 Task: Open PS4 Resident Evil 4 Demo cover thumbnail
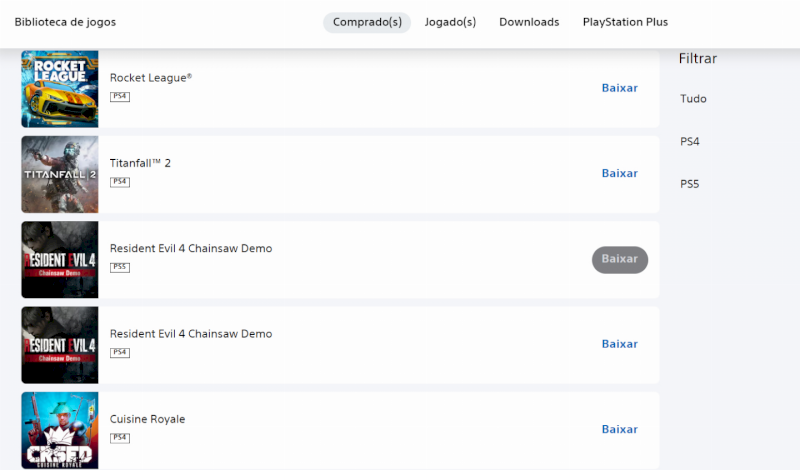[60, 345]
